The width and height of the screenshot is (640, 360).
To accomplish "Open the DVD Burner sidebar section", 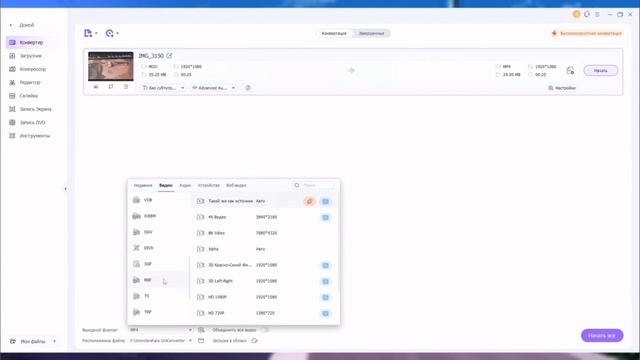I will point(32,122).
